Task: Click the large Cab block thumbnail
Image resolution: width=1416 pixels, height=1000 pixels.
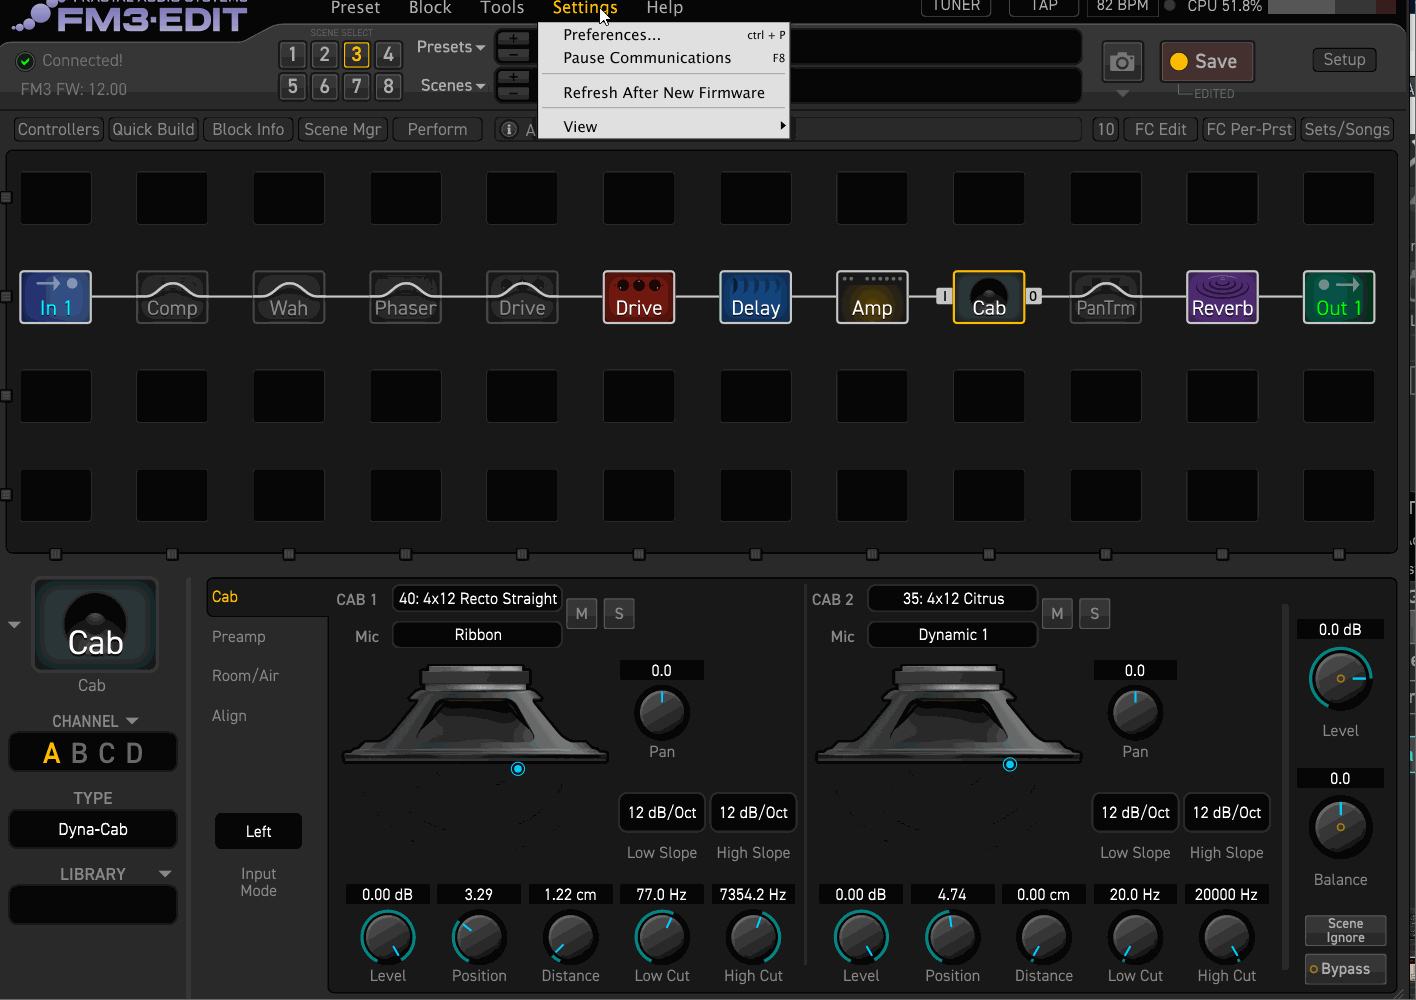Action: pyautogui.click(x=95, y=625)
